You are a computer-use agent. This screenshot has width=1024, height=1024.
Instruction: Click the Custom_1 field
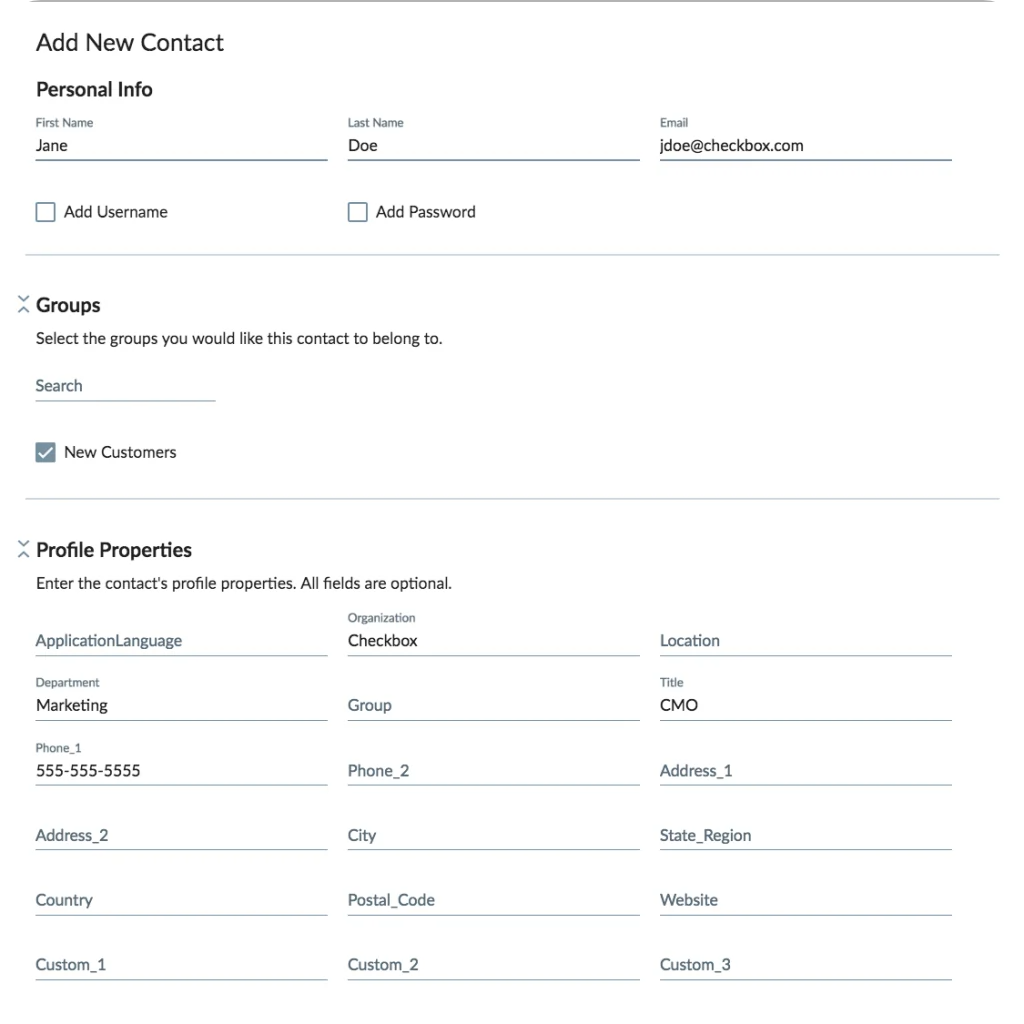pos(181,965)
